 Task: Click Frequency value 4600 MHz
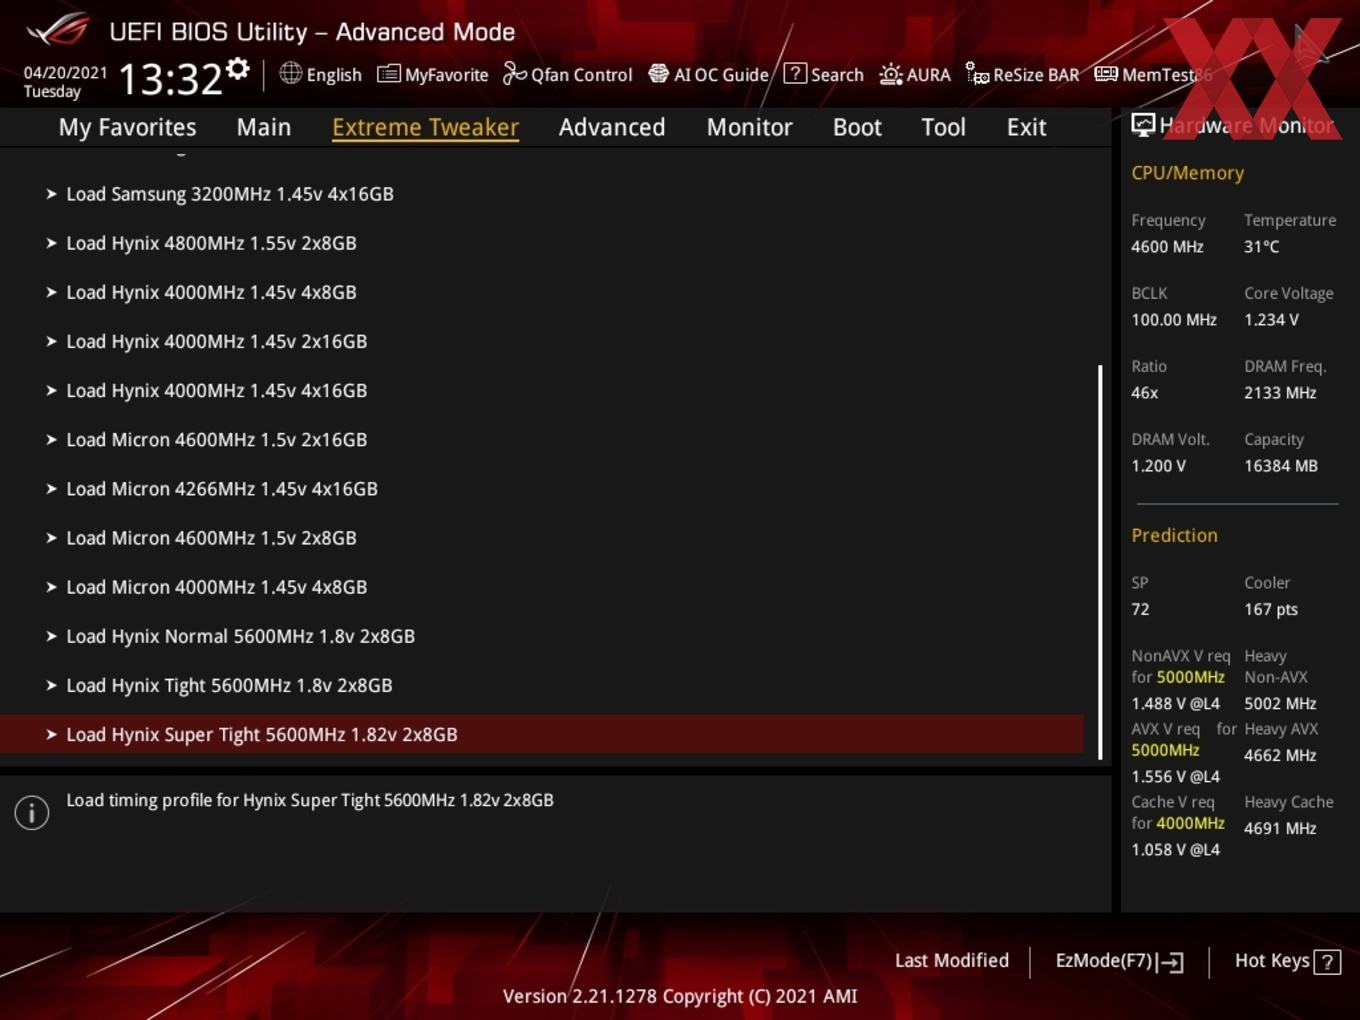point(1167,246)
